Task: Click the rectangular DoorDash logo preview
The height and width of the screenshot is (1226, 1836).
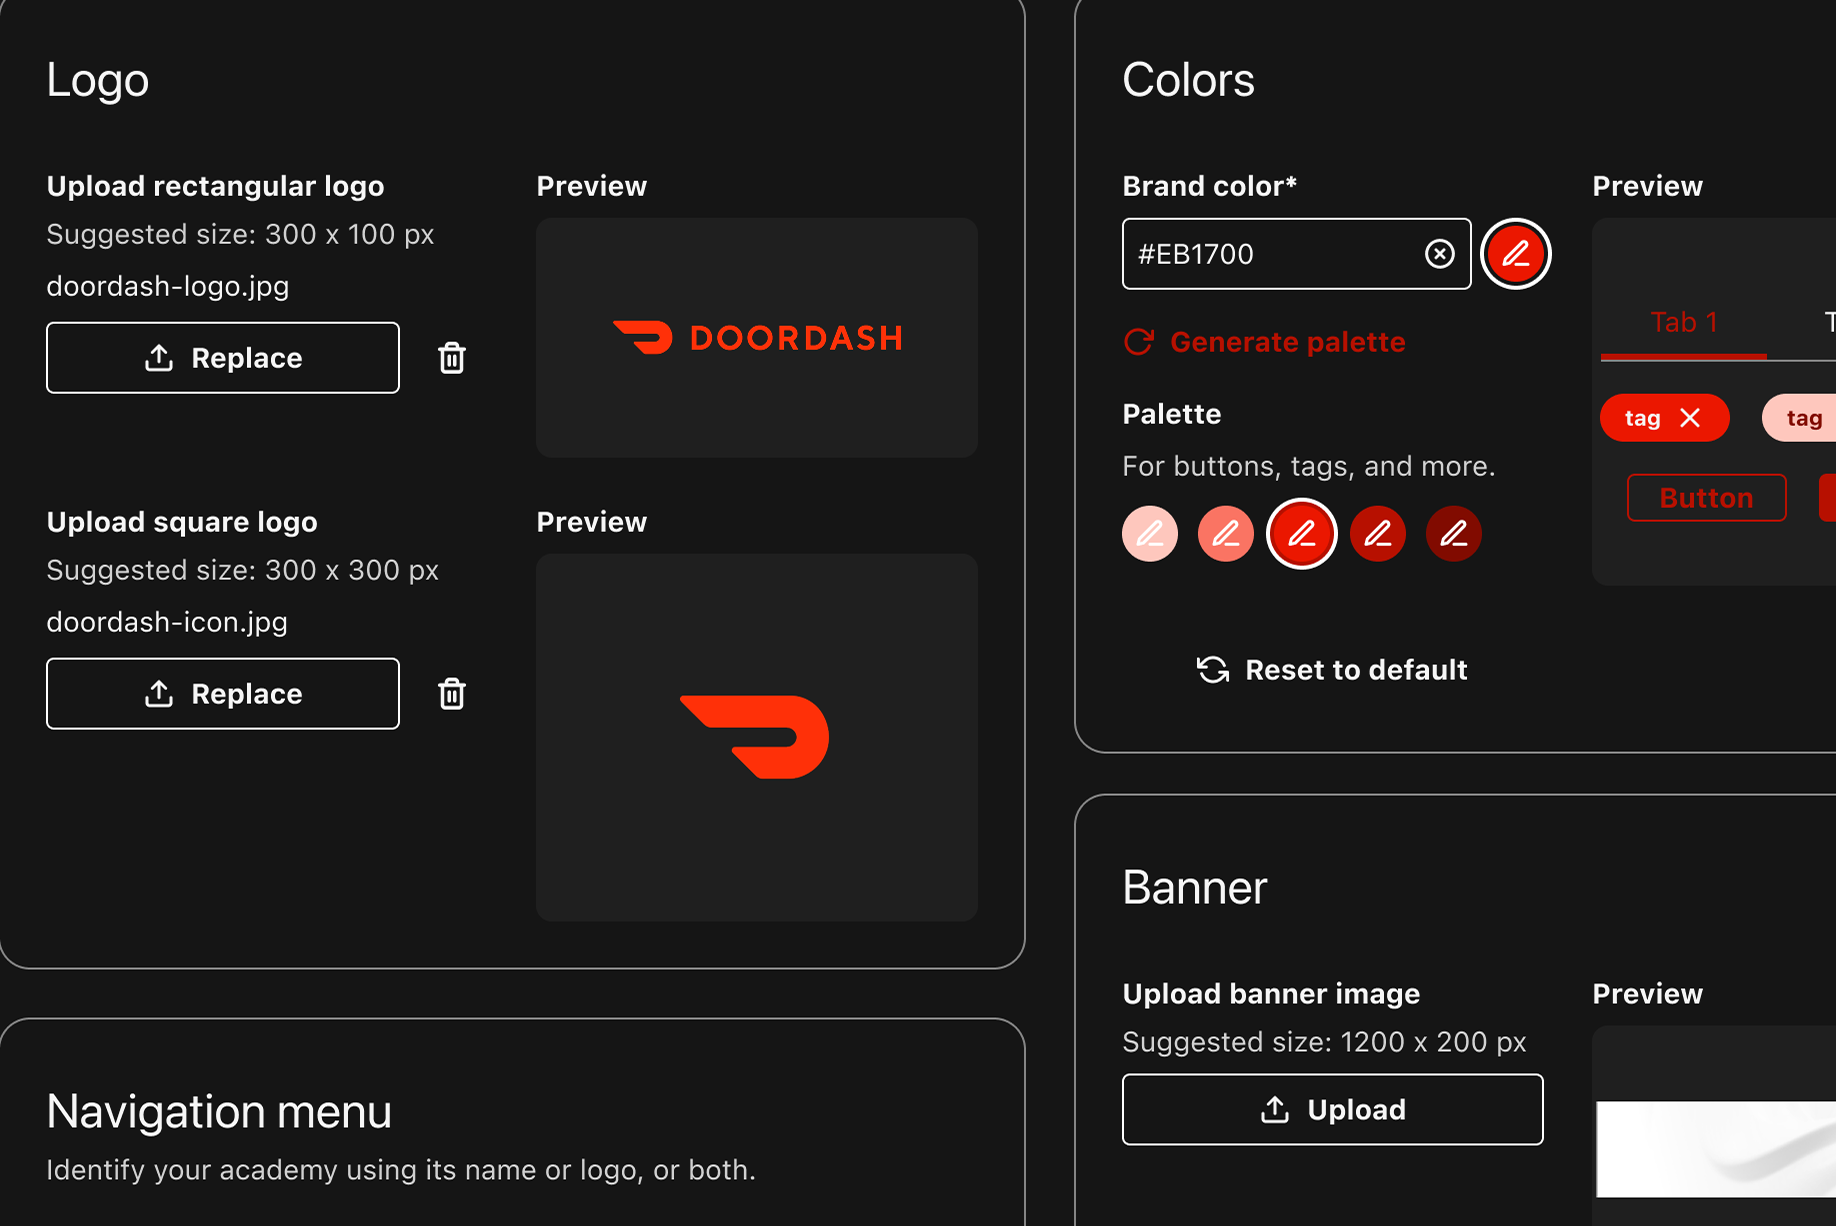Action: (757, 338)
